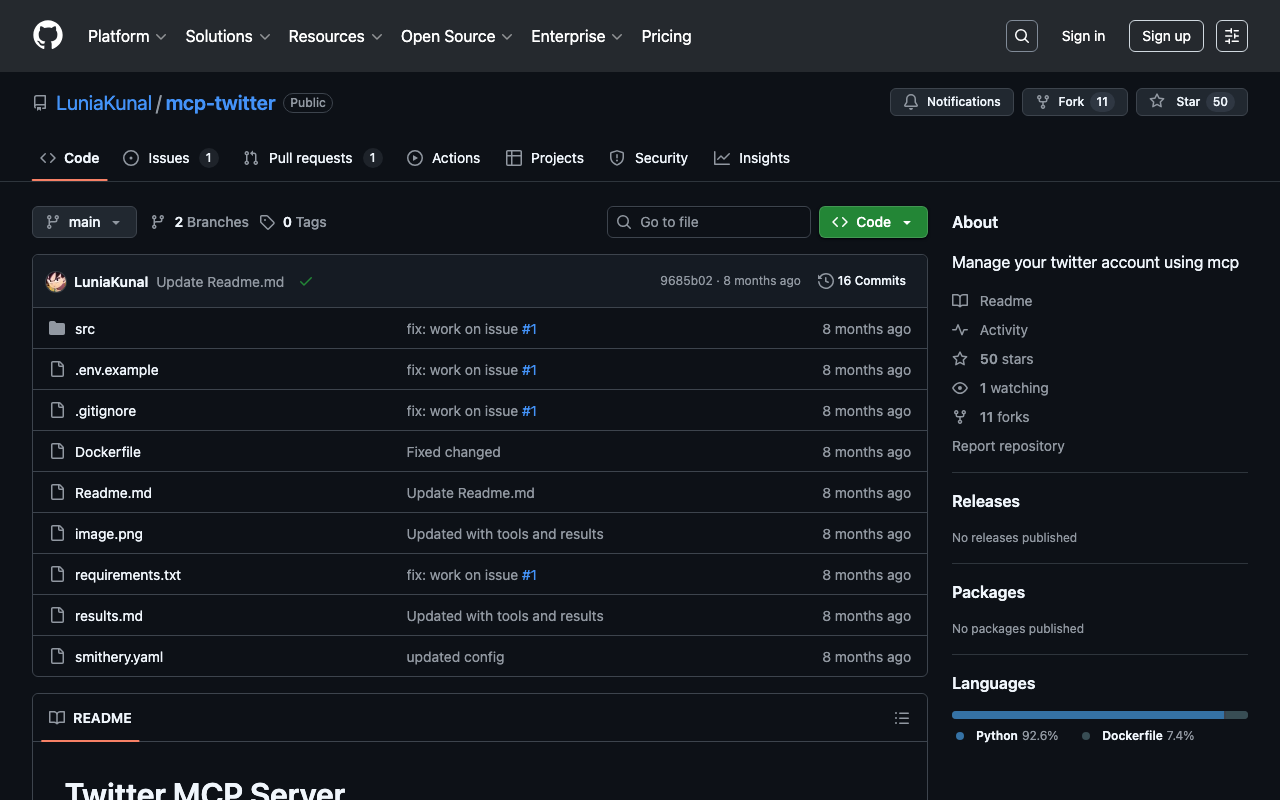Star the mcp-twitter repository
The height and width of the screenshot is (800, 1280).
click(1191, 102)
